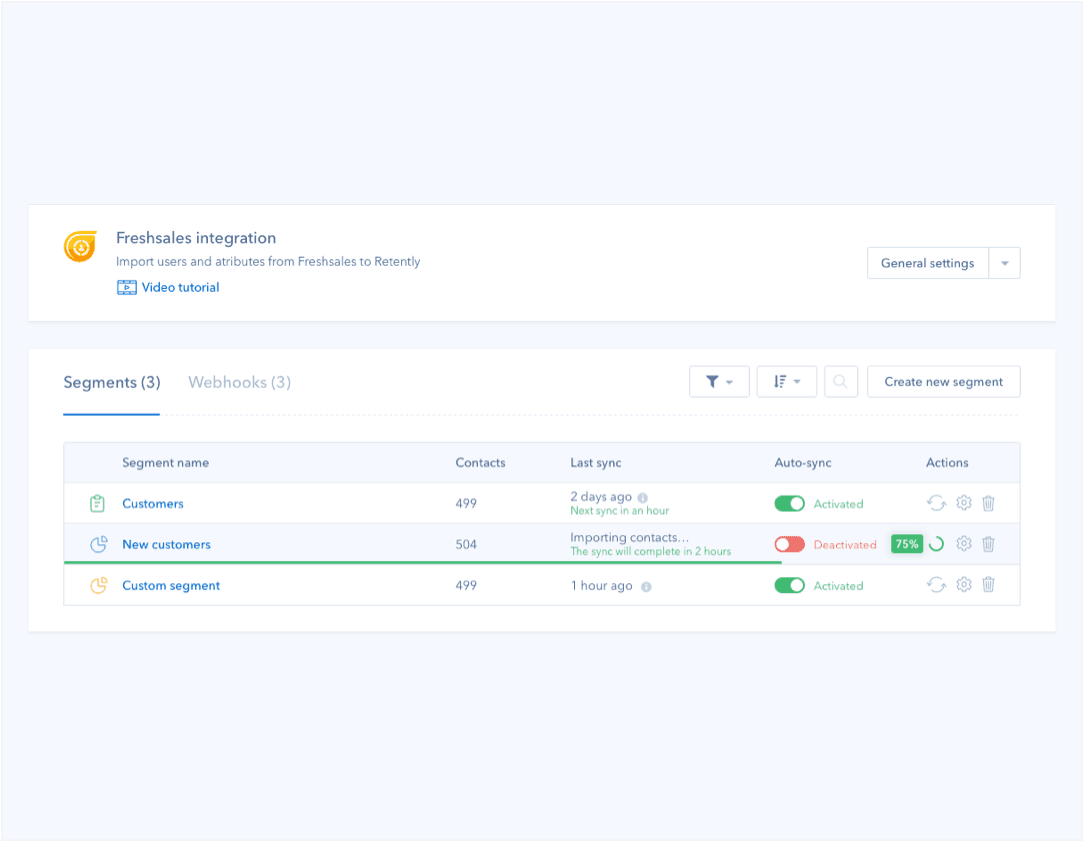Click the 75% progress badge

click(x=907, y=544)
